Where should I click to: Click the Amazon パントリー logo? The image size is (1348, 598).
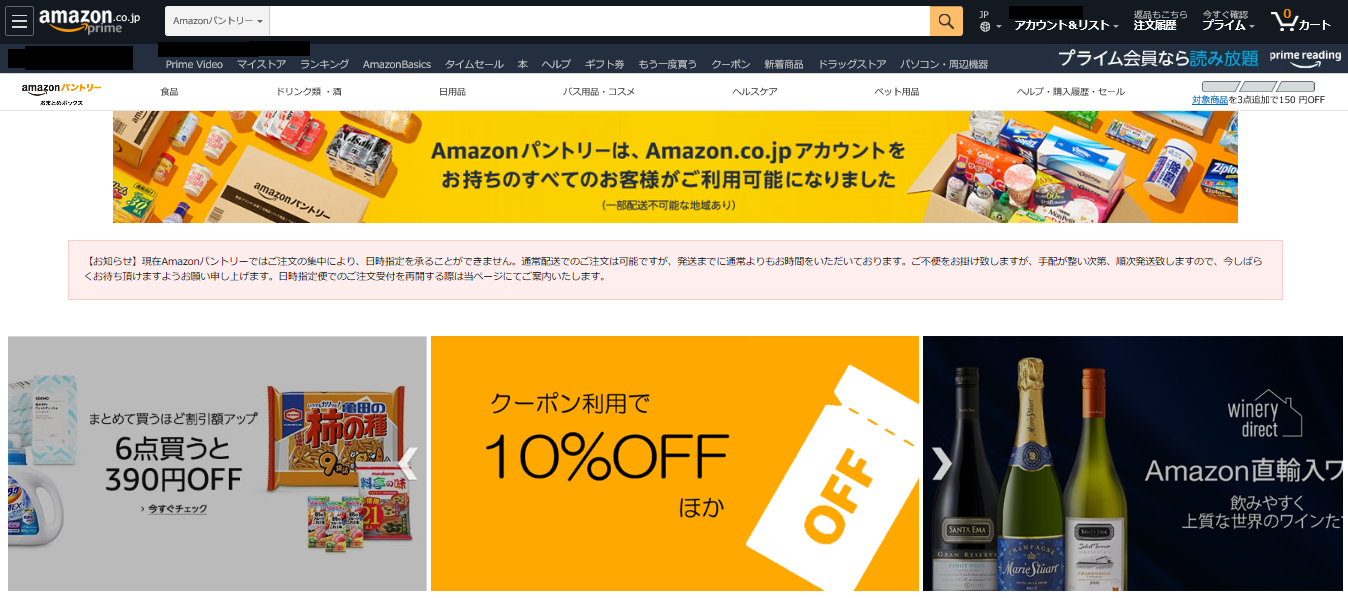coord(61,92)
